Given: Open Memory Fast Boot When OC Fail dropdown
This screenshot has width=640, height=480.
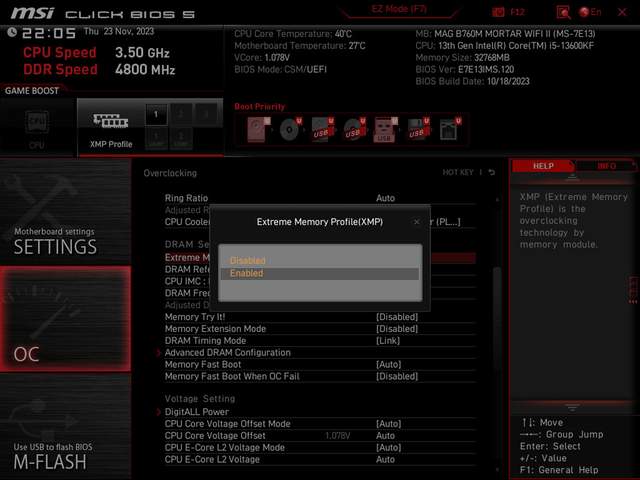Looking at the screenshot, I should 397,376.
